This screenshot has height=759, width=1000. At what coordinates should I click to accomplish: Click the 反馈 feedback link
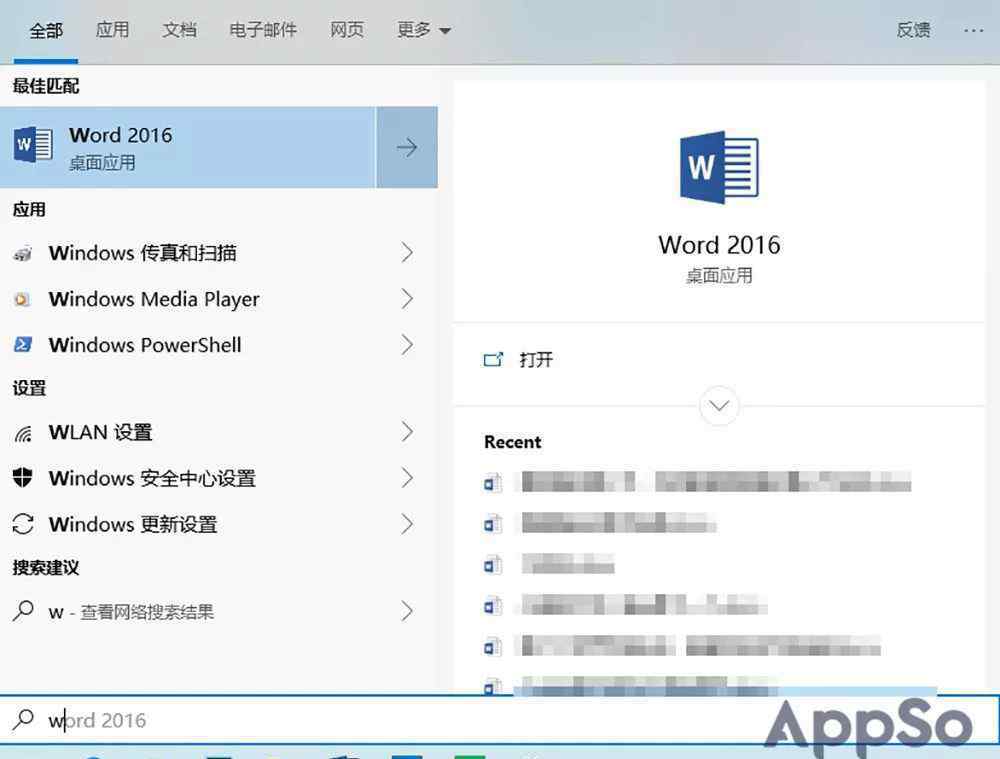click(x=913, y=30)
